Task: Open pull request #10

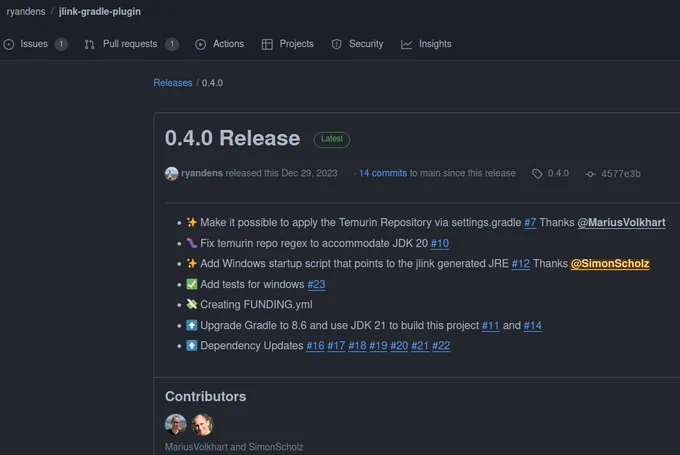Action: click(440, 243)
